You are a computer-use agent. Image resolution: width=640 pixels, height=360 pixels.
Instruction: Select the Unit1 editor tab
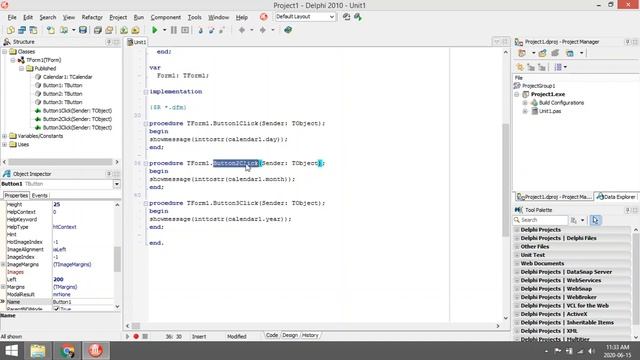click(x=137, y=42)
